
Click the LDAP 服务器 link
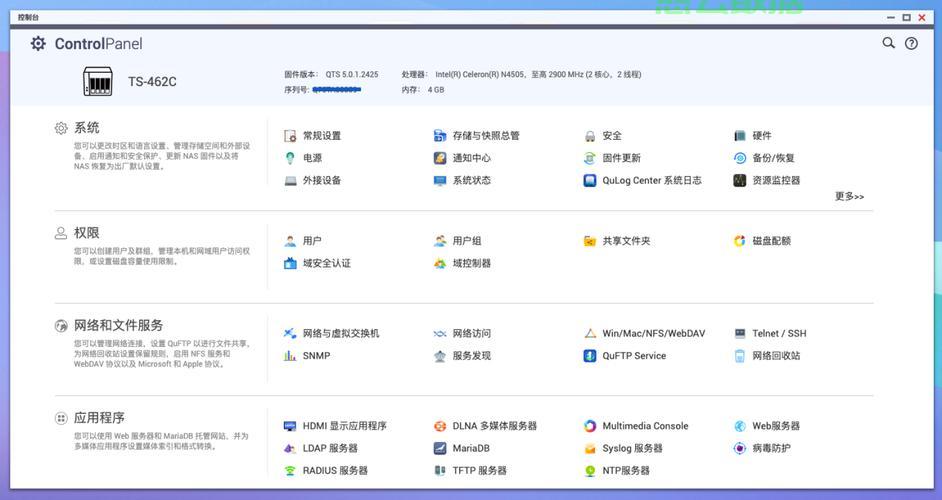coord(330,448)
